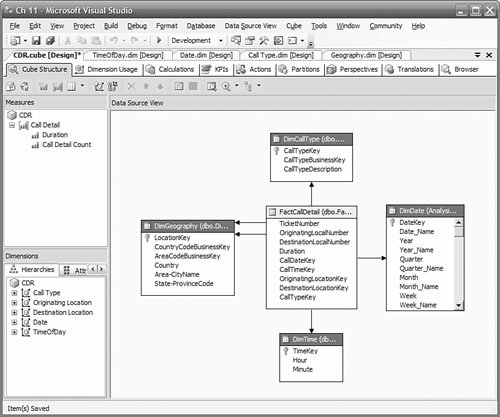Click the New Linked Object icon
The image size is (500, 417).
[113, 87]
